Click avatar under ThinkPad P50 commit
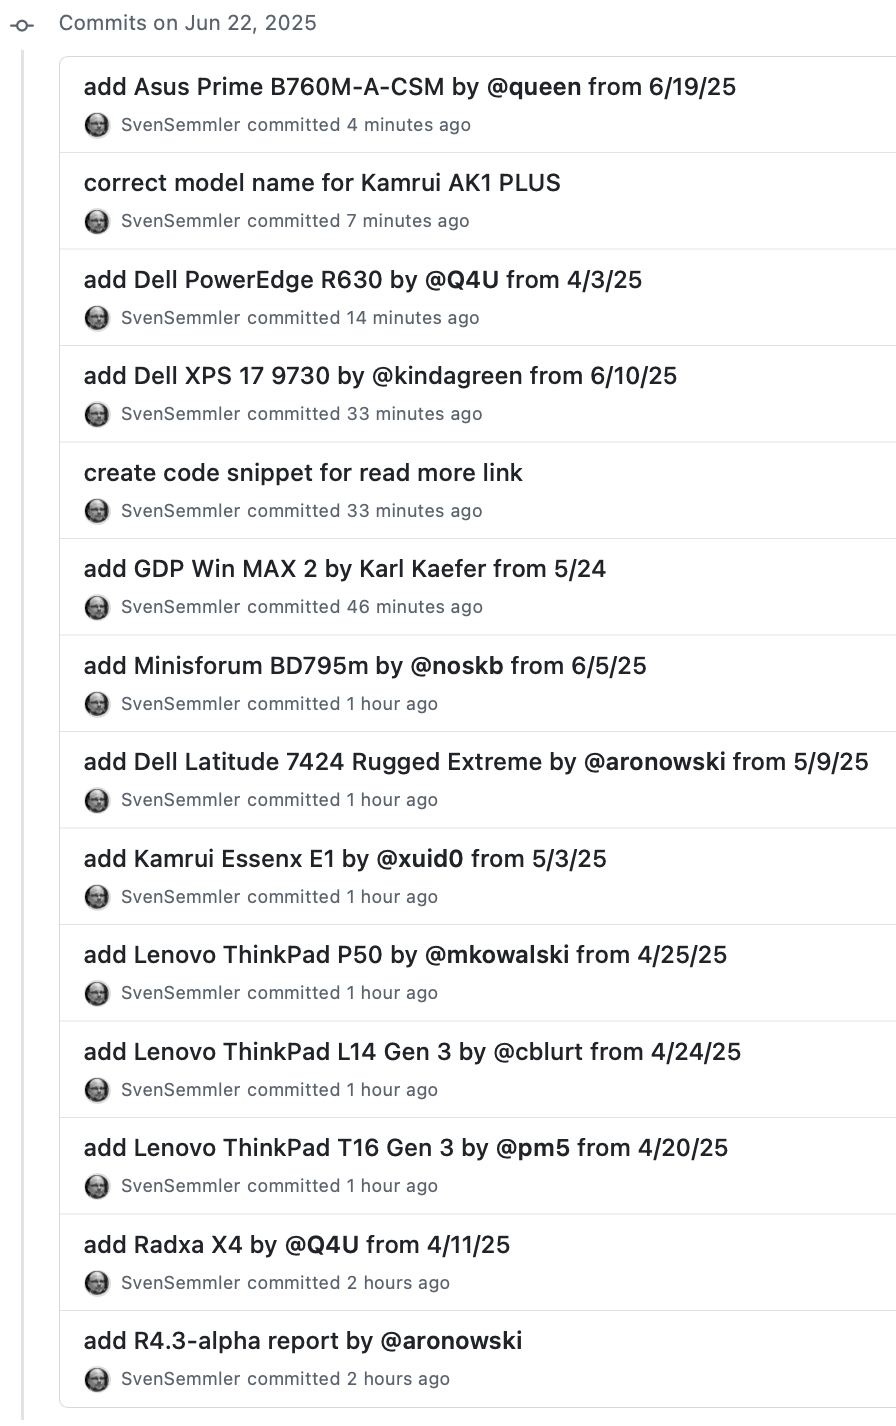This screenshot has height=1426, width=896. coord(97,993)
